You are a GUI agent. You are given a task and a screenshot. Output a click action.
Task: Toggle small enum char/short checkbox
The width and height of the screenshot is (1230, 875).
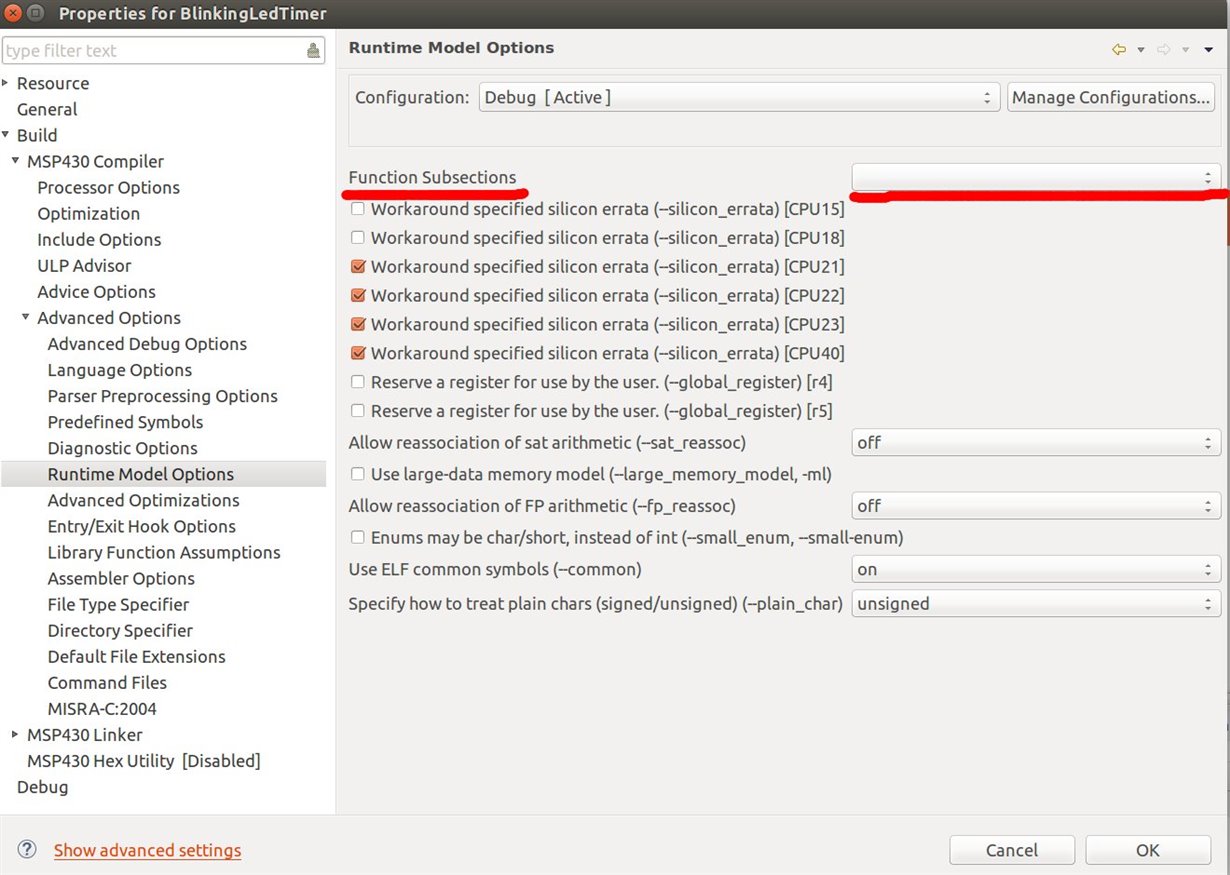pyautogui.click(x=358, y=538)
